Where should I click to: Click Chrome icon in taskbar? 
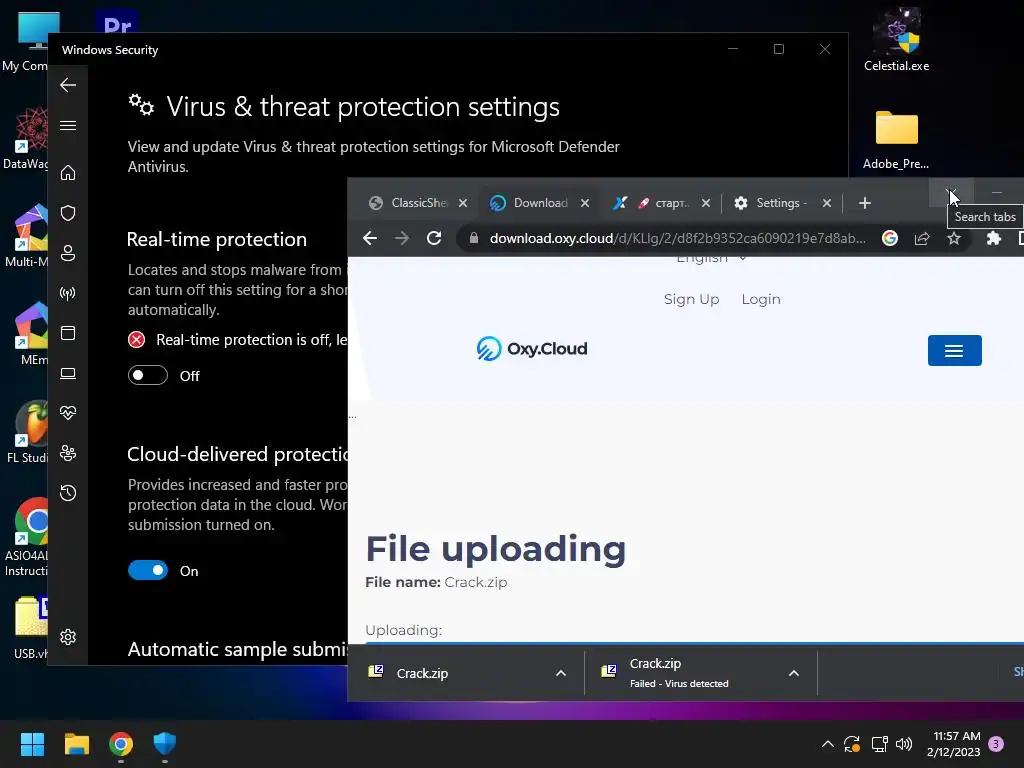point(121,744)
